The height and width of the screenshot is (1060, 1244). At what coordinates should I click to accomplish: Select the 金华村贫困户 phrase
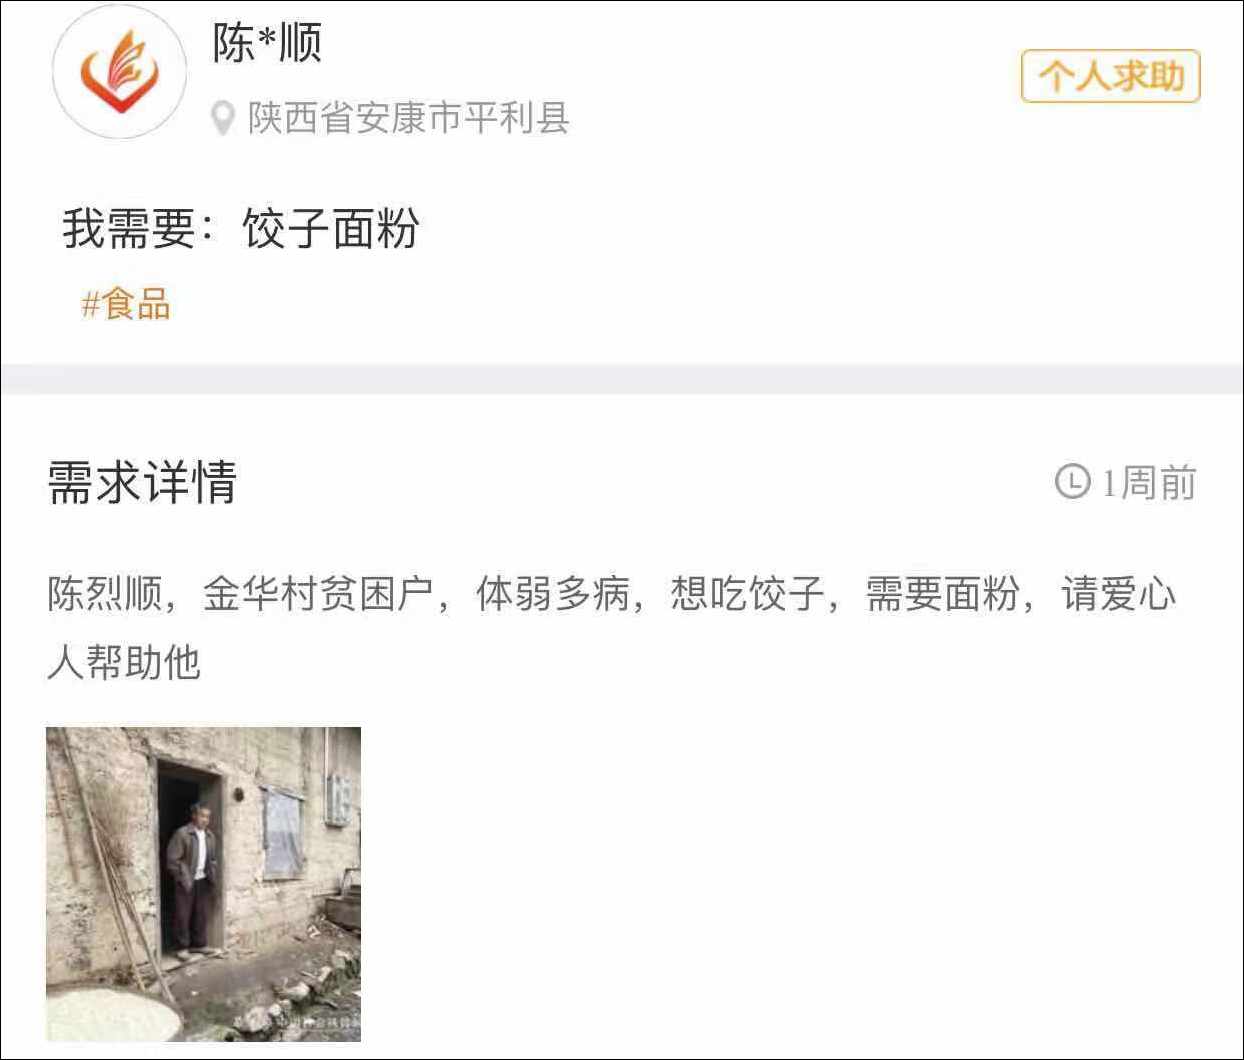pyautogui.click(x=318, y=594)
